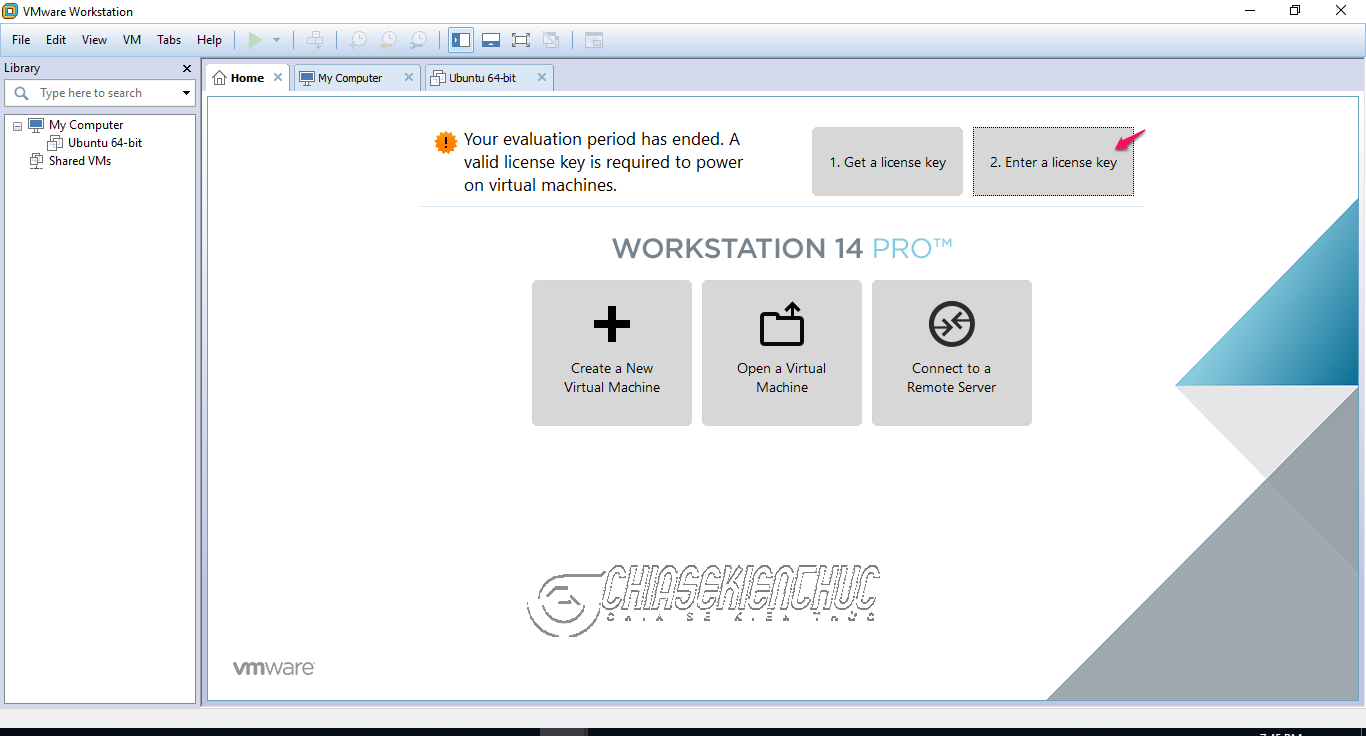This screenshot has height=736, width=1366.
Task: Click the WORKSTATION 14 PRO heading
Action: [x=782, y=249]
